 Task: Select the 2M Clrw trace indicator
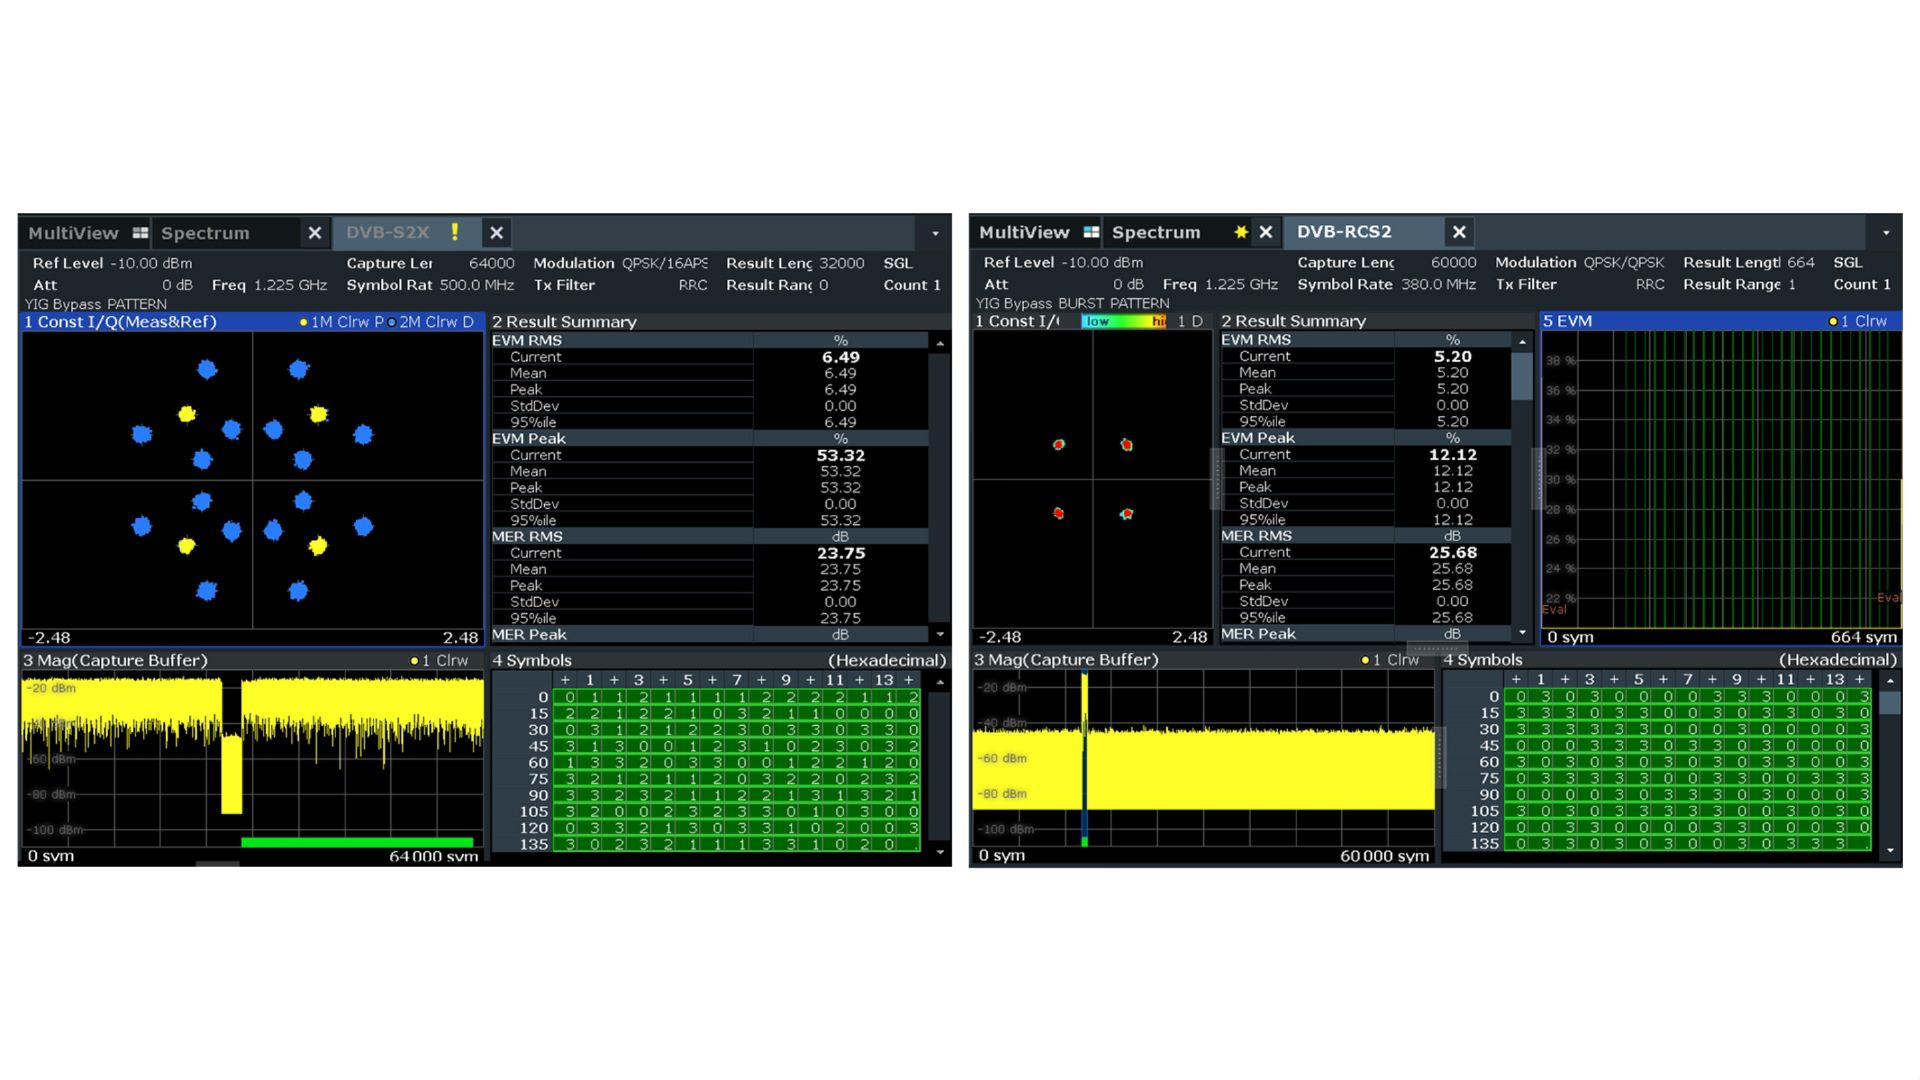tap(431, 322)
